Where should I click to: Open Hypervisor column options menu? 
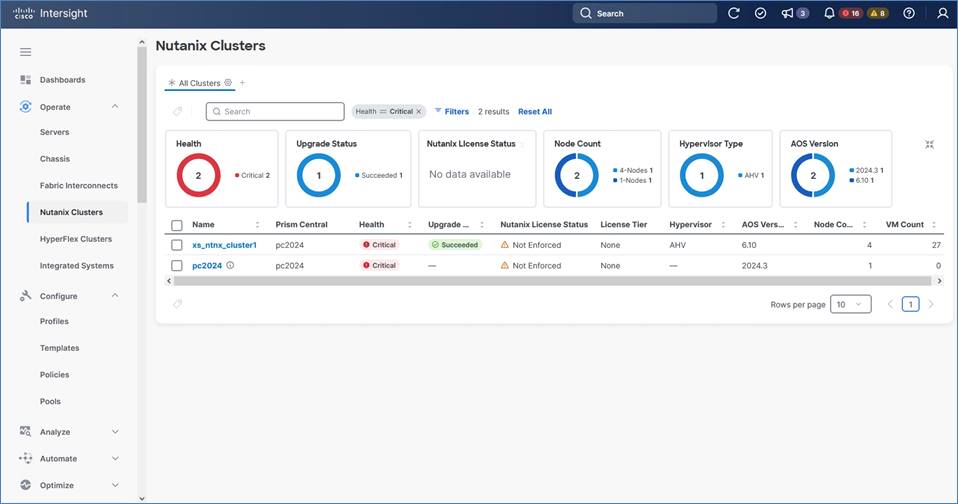(x=723, y=225)
